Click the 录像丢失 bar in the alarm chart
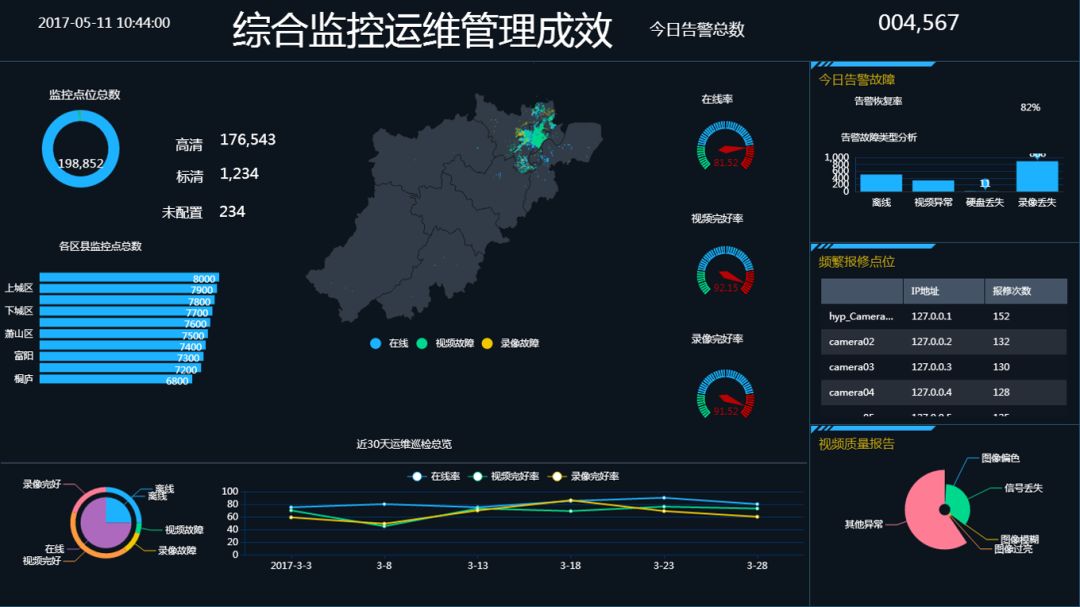 [x=1037, y=176]
